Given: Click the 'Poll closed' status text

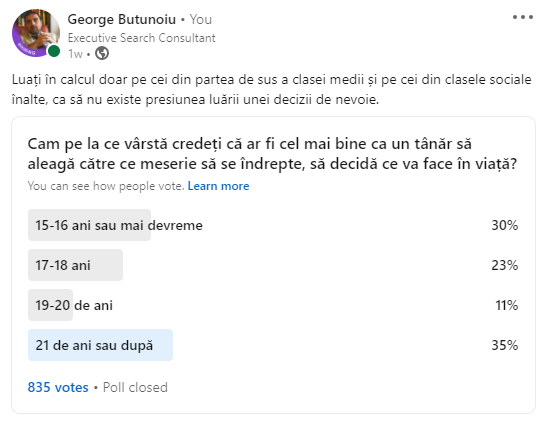Looking at the screenshot, I should coord(135,387).
